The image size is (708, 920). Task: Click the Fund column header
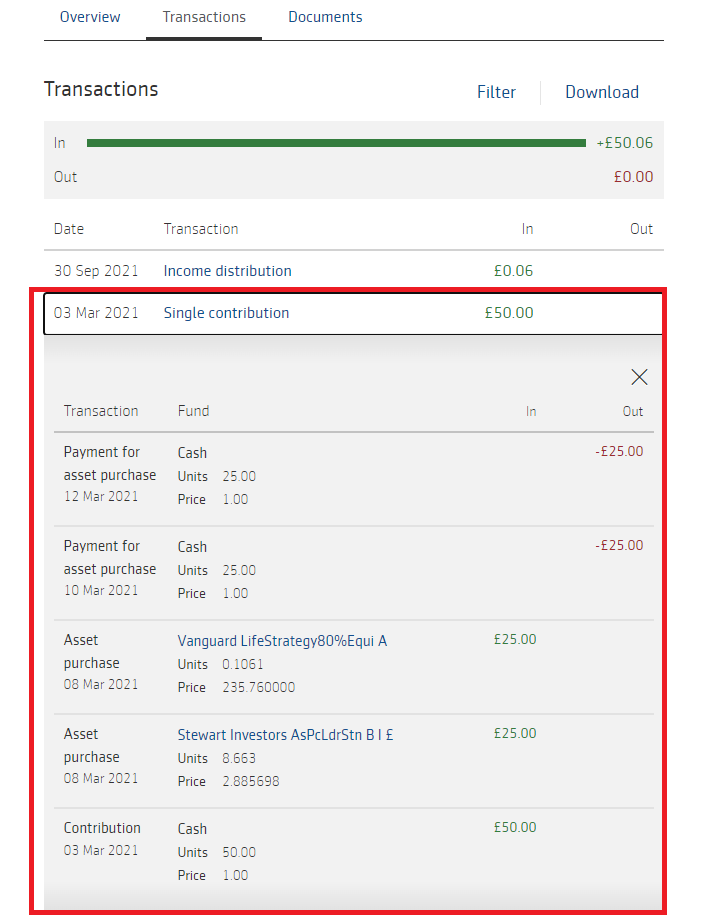[x=193, y=411]
